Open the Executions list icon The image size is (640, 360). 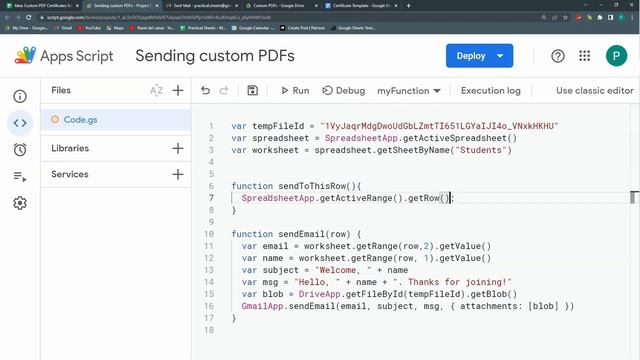[x=20, y=176]
